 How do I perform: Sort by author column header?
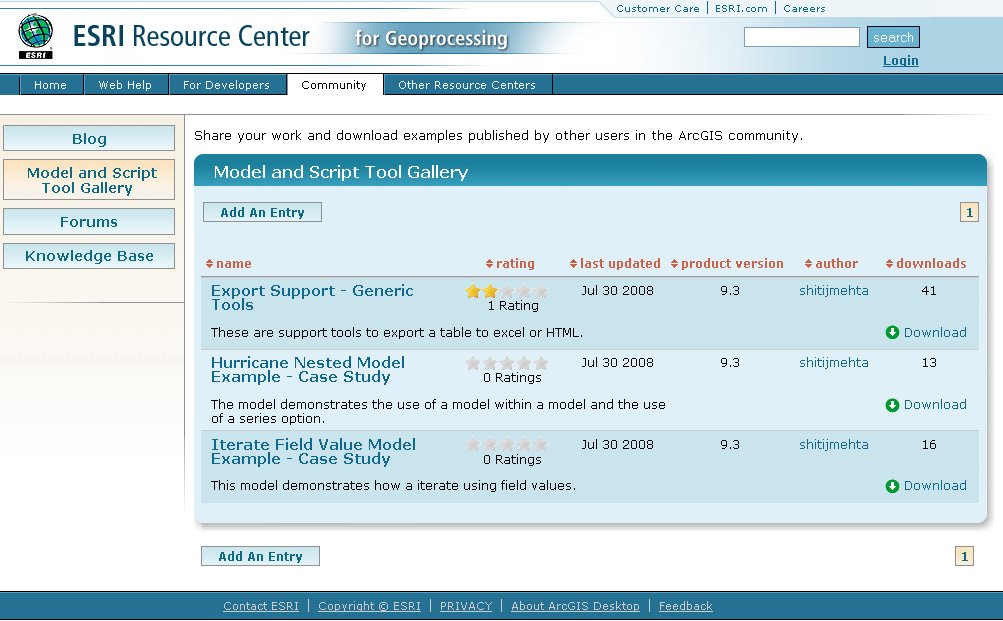click(x=836, y=263)
